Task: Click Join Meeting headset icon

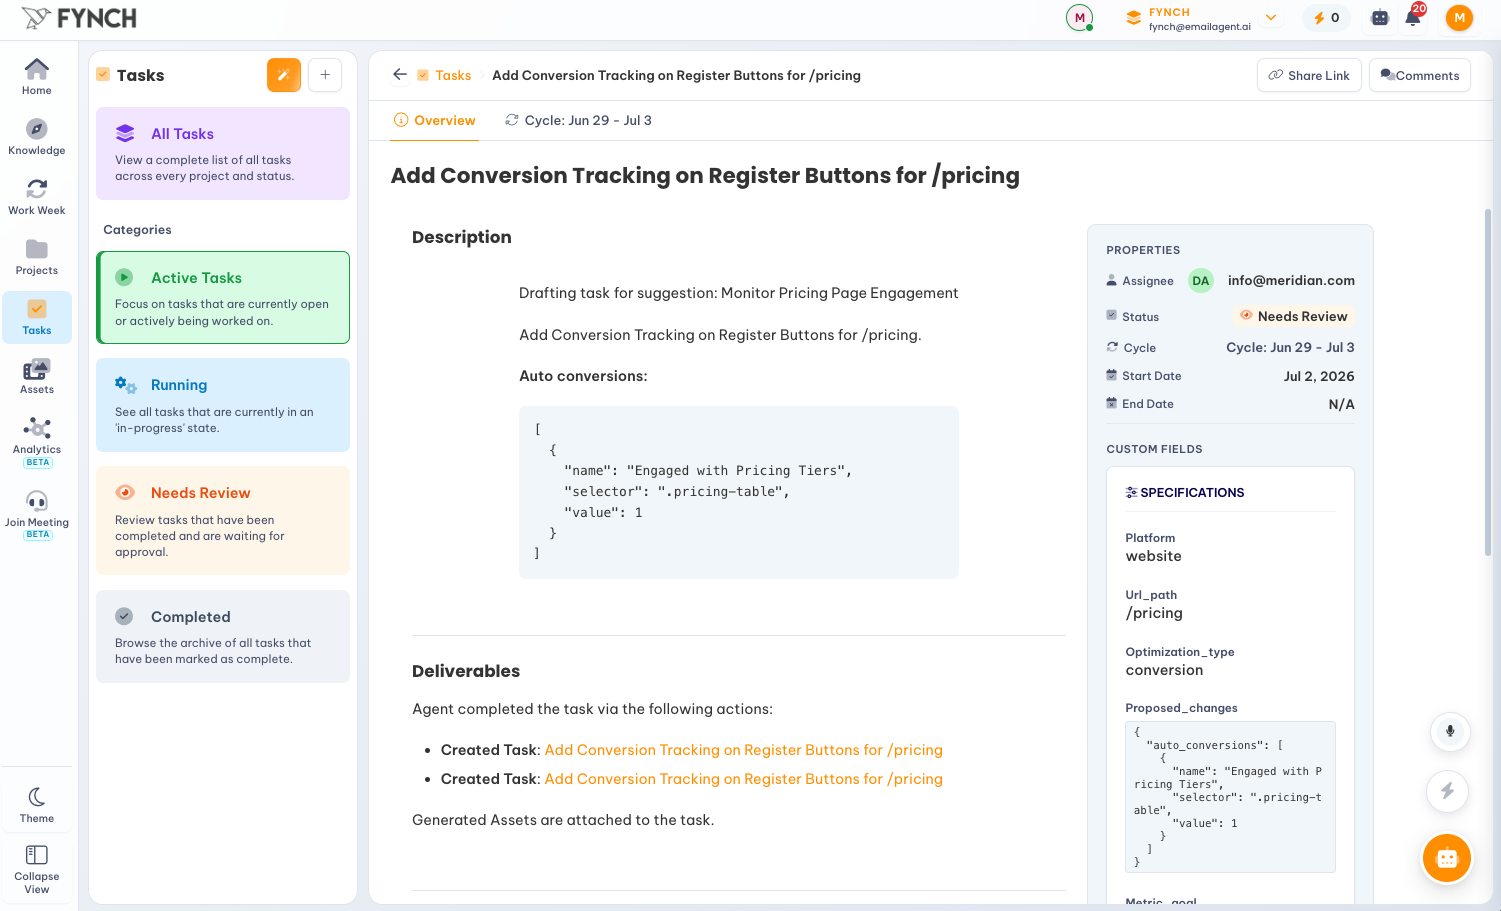Action: tap(37, 501)
